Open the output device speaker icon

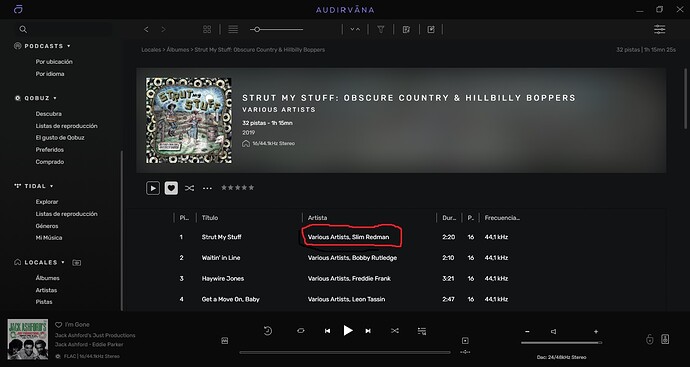tap(665, 339)
